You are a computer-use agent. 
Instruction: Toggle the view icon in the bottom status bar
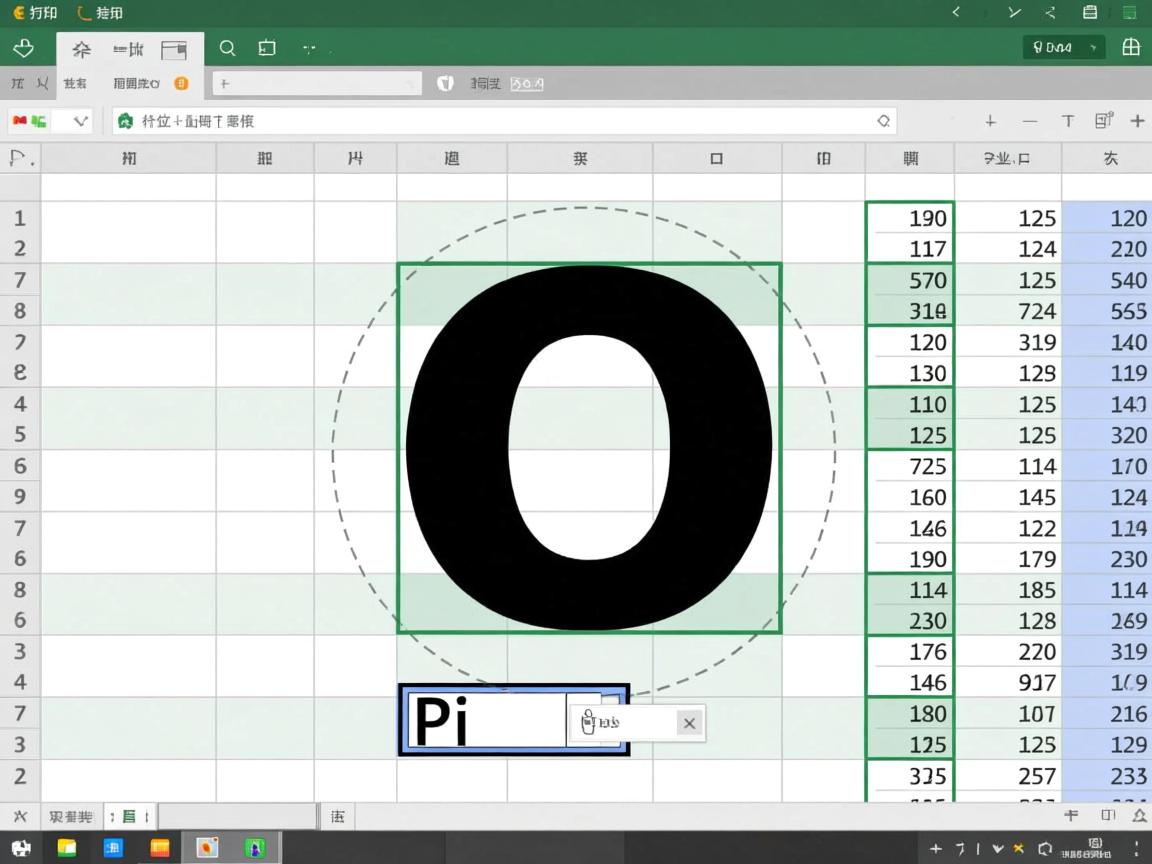(x=1108, y=816)
